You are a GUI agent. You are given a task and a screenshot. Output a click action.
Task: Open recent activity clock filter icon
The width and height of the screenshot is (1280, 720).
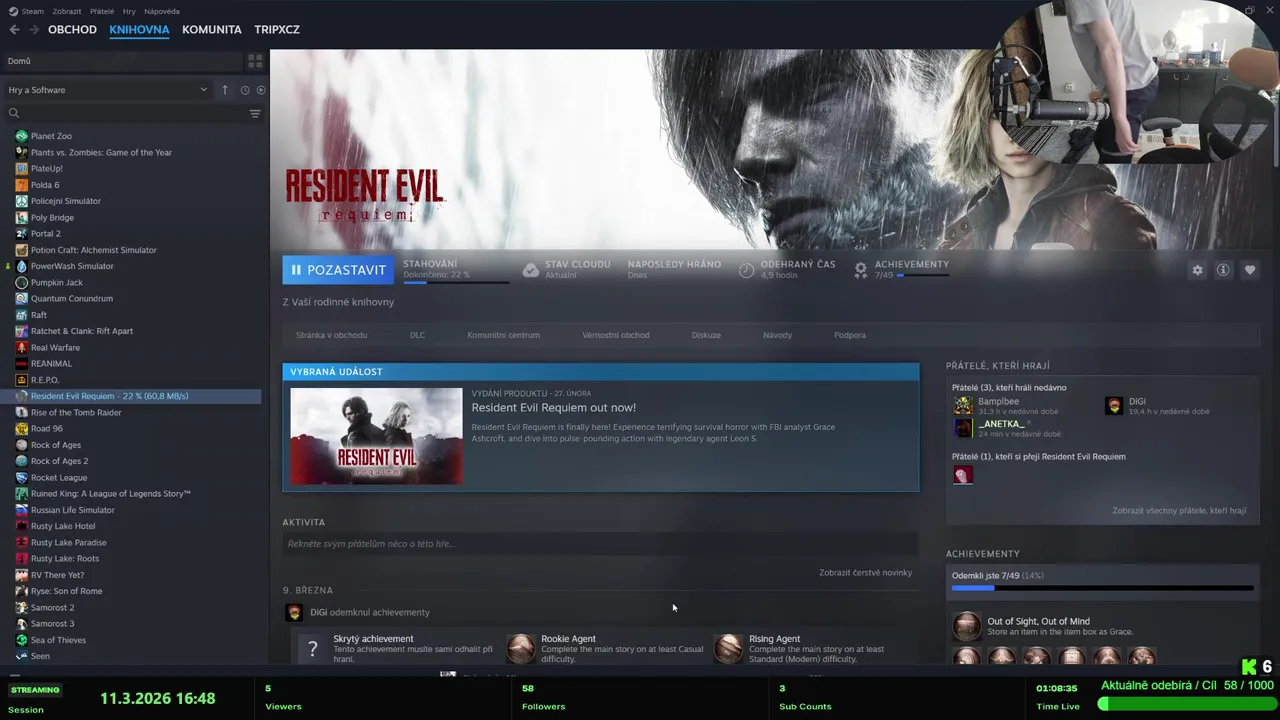[x=245, y=90]
